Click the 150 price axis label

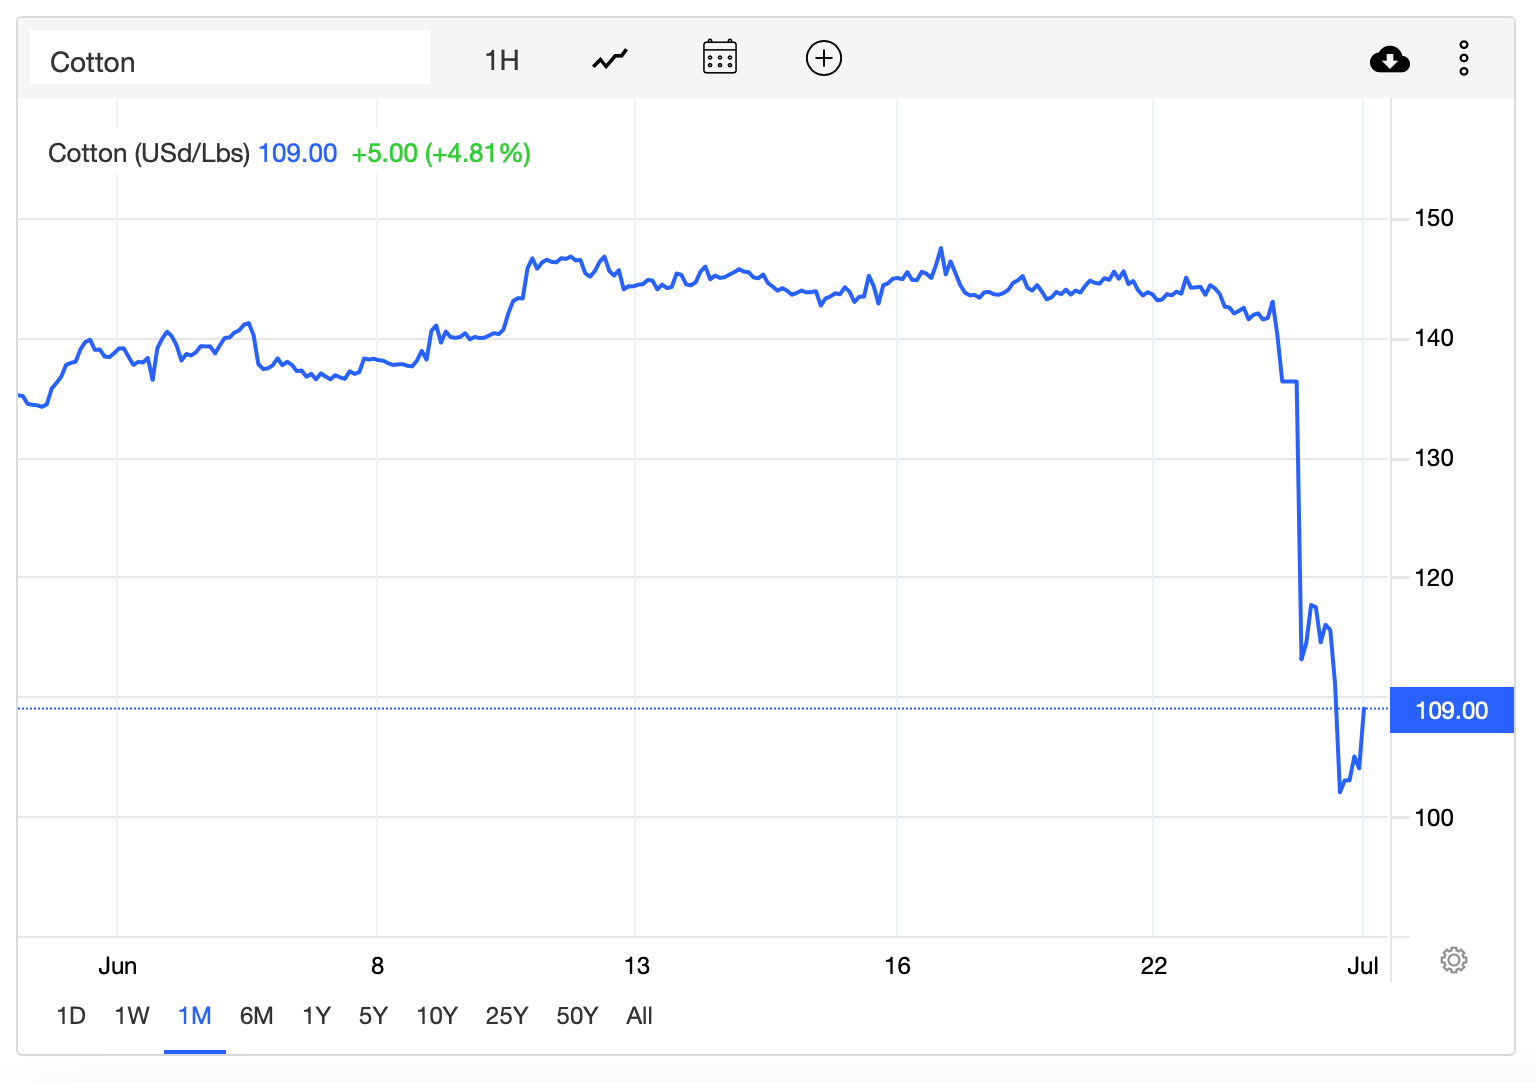coord(1434,218)
